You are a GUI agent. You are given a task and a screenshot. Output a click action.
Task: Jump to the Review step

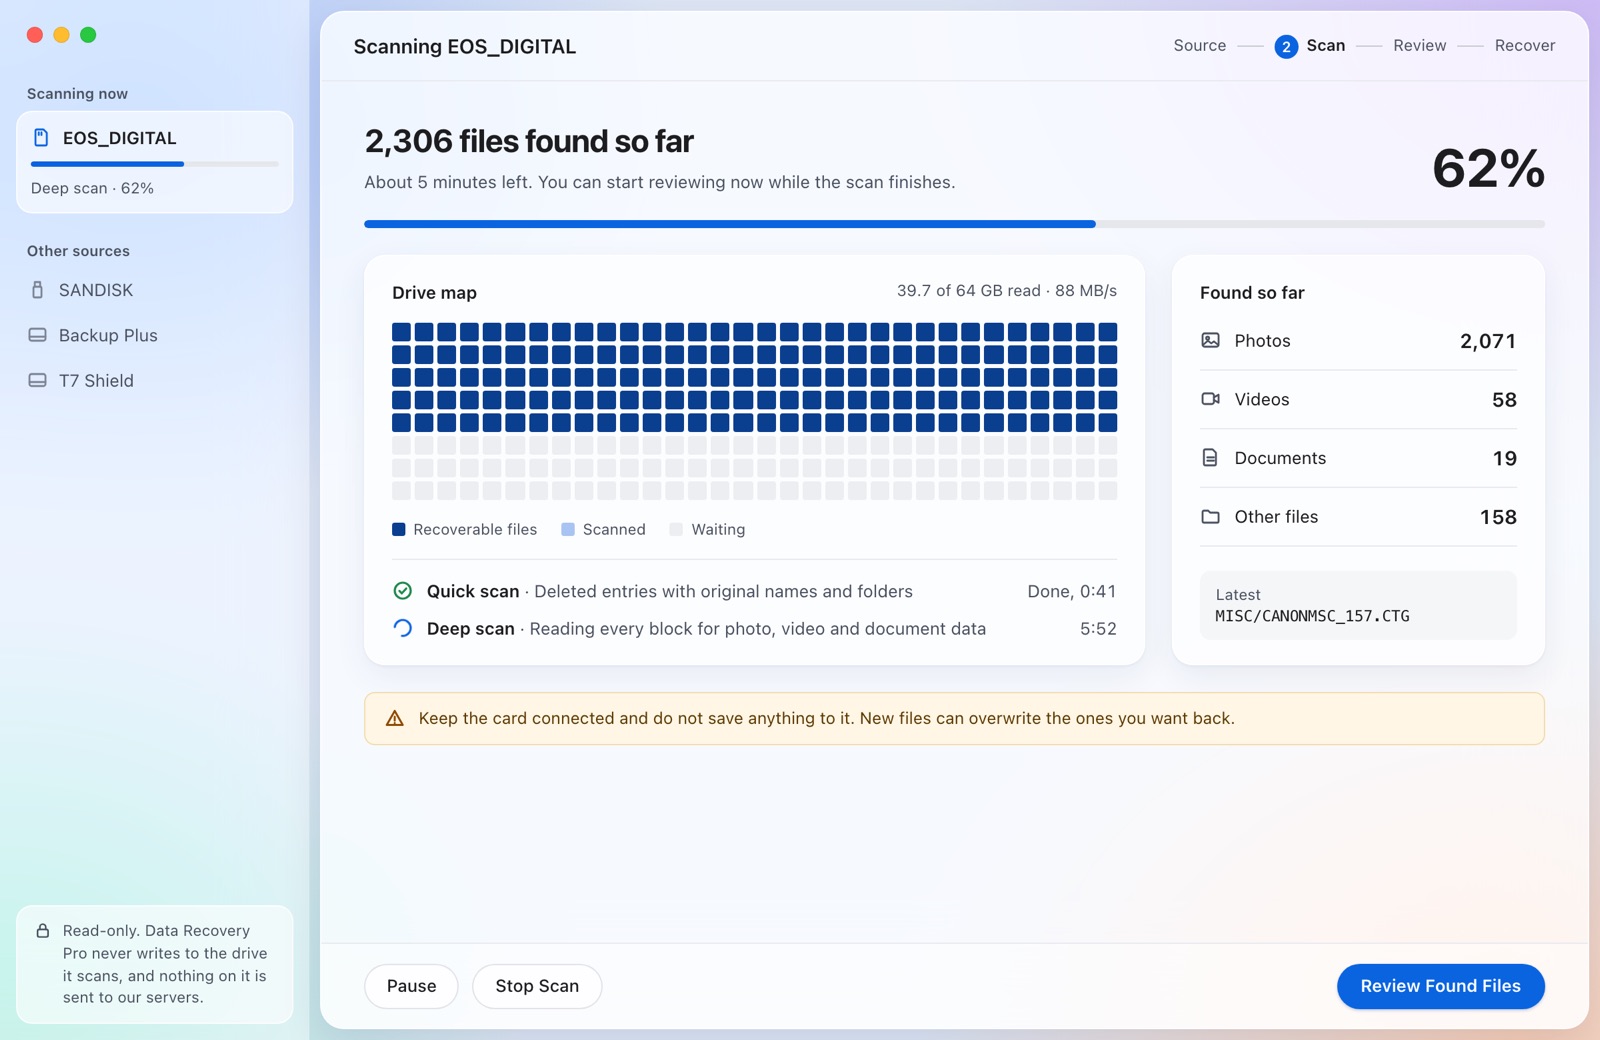pos(1420,45)
